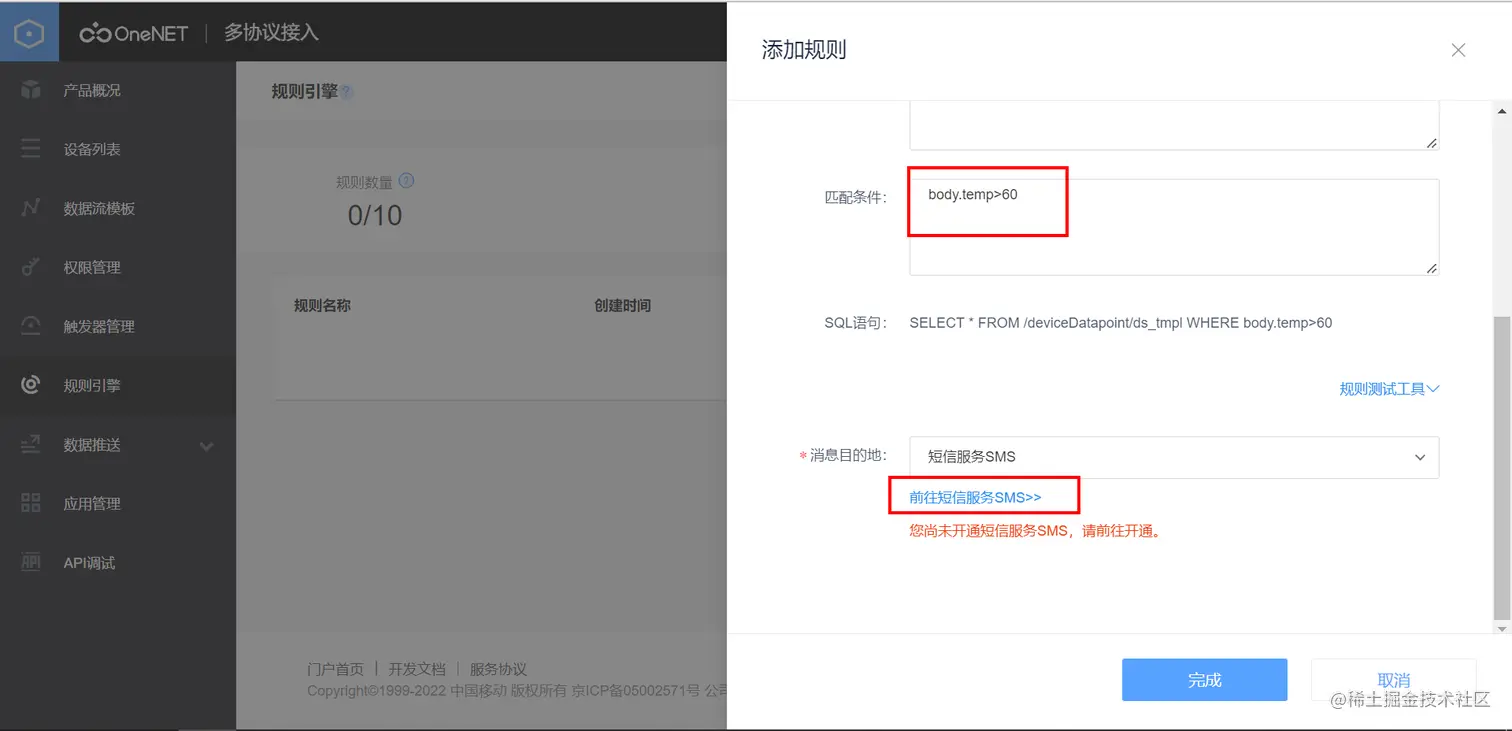This screenshot has height=731, width=1512.
Task: Open the 服务协议 footer link
Action: 498,669
